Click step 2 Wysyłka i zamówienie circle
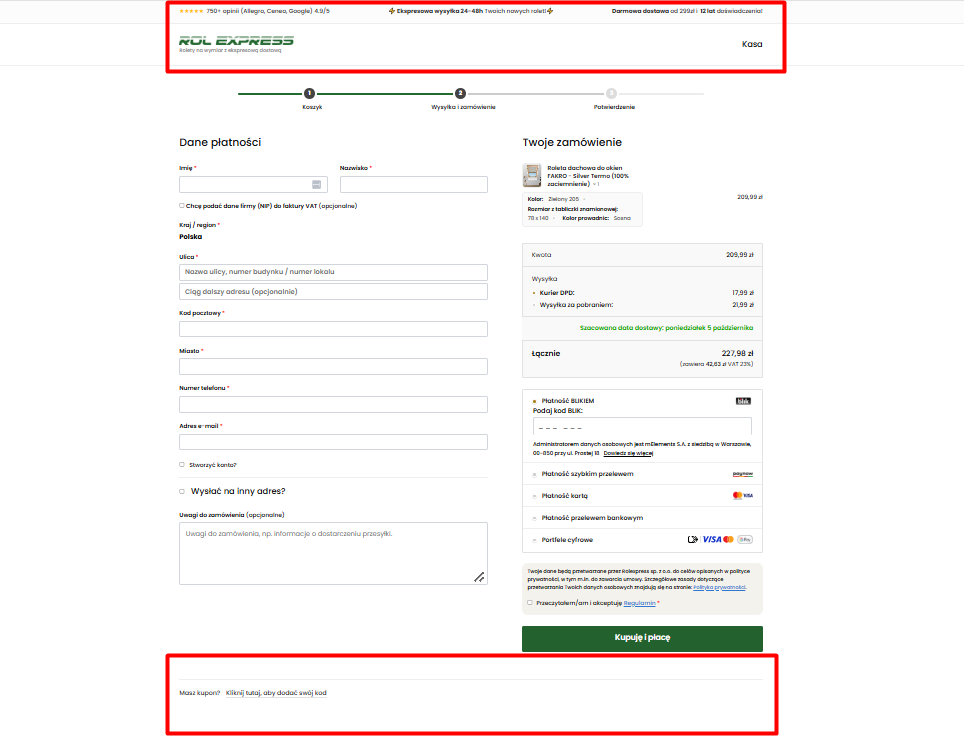The height and width of the screenshot is (744, 964). pos(460,93)
